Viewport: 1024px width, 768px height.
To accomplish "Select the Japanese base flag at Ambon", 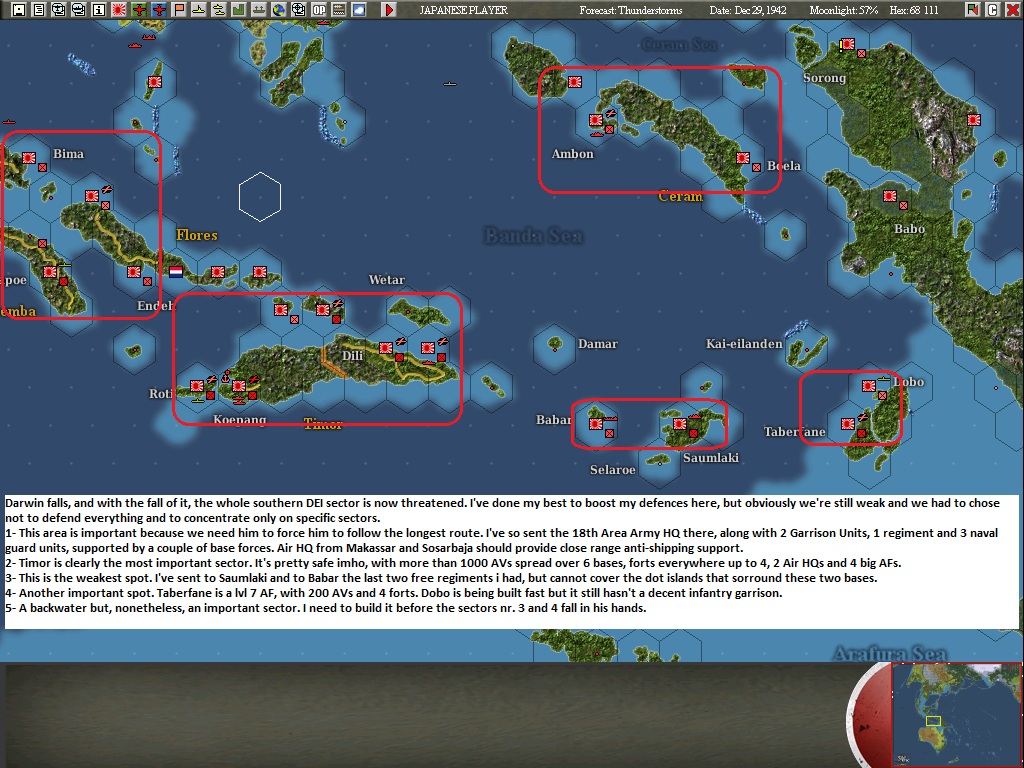I will (596, 120).
